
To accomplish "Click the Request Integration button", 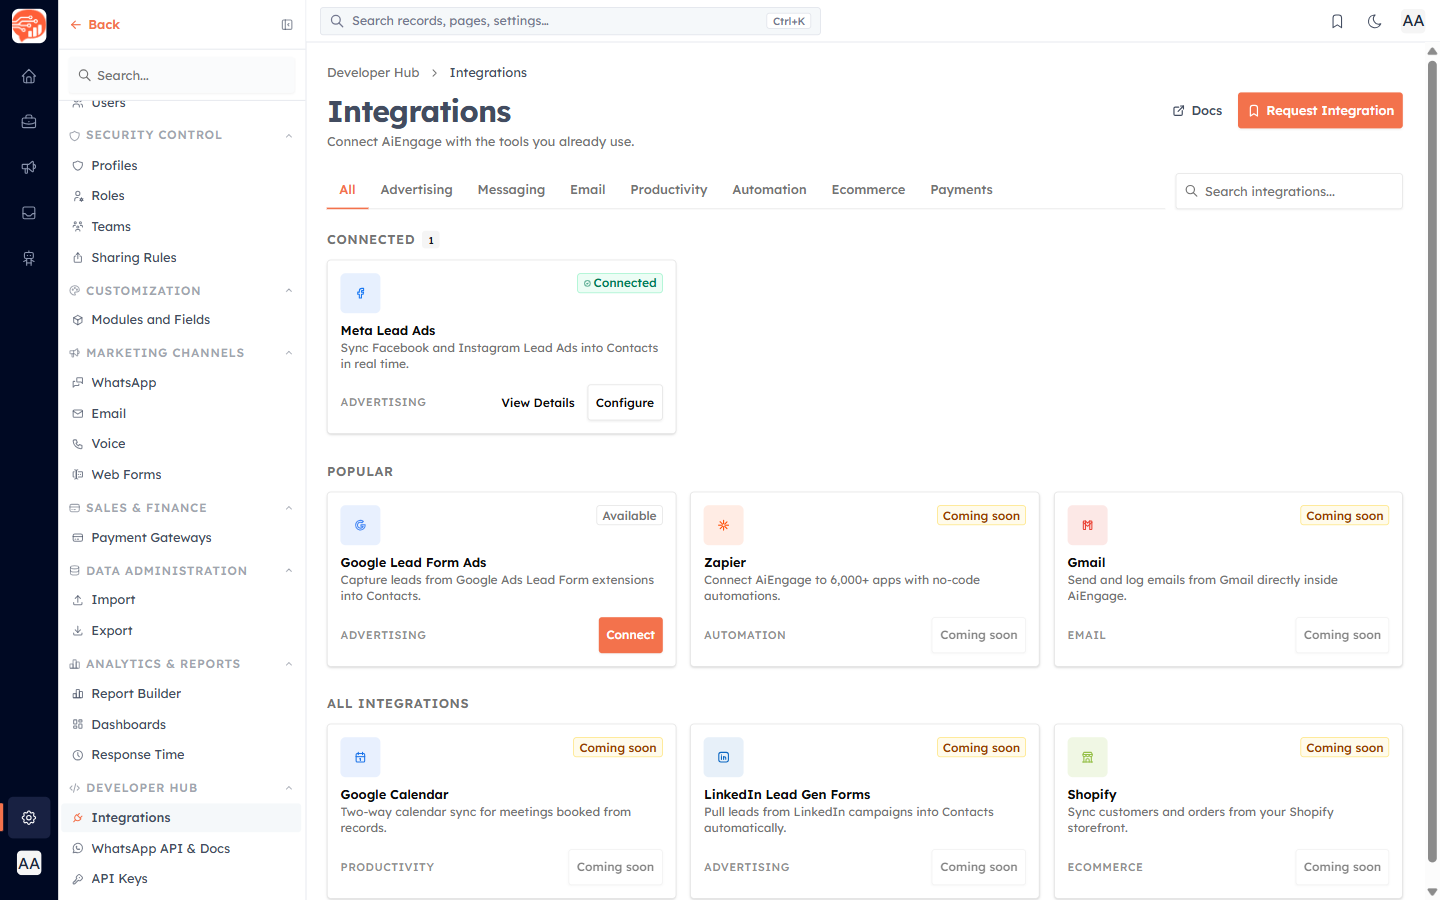I will 1320,111.
